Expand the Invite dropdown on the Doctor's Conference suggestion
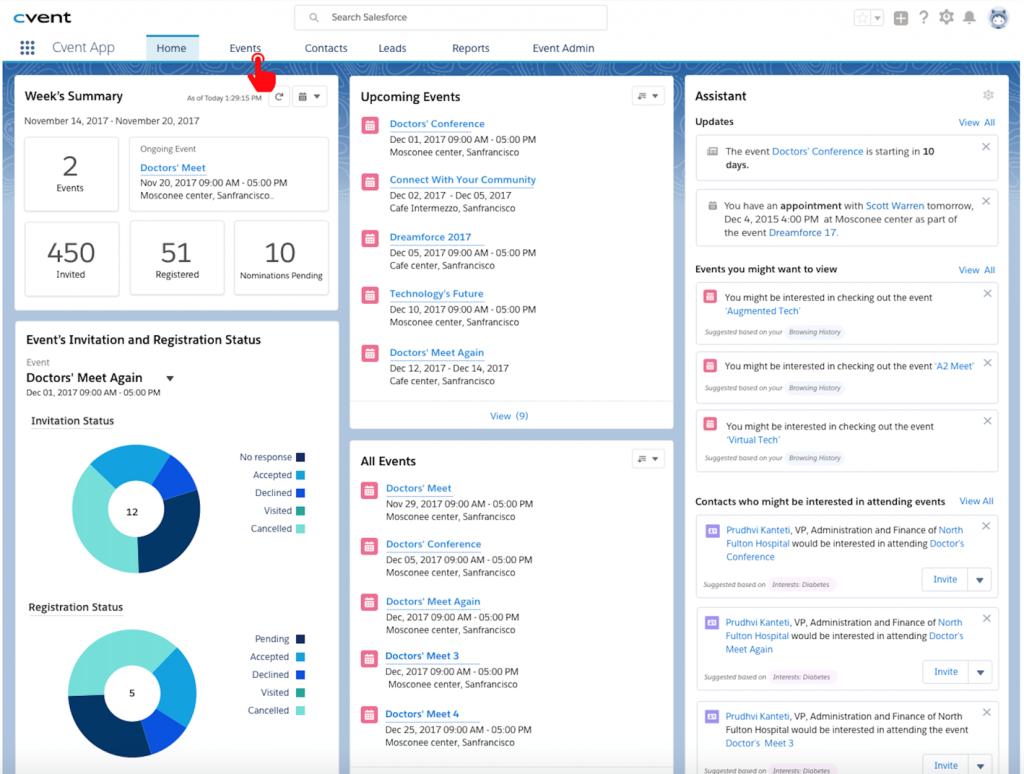Screen dimensions: 1024x774 (980, 580)
